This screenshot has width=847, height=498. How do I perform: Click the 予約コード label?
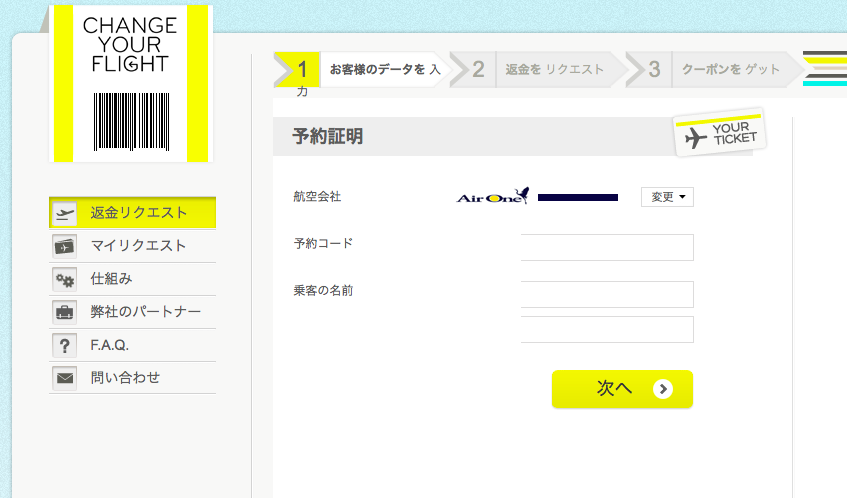point(323,244)
